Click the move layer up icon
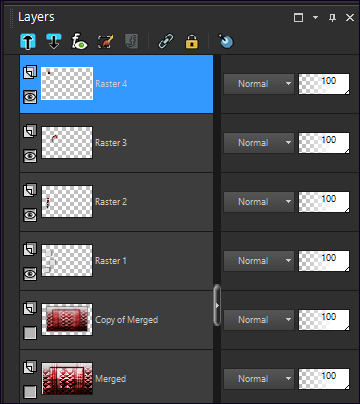Viewport: 360px width, 404px height. point(28,42)
